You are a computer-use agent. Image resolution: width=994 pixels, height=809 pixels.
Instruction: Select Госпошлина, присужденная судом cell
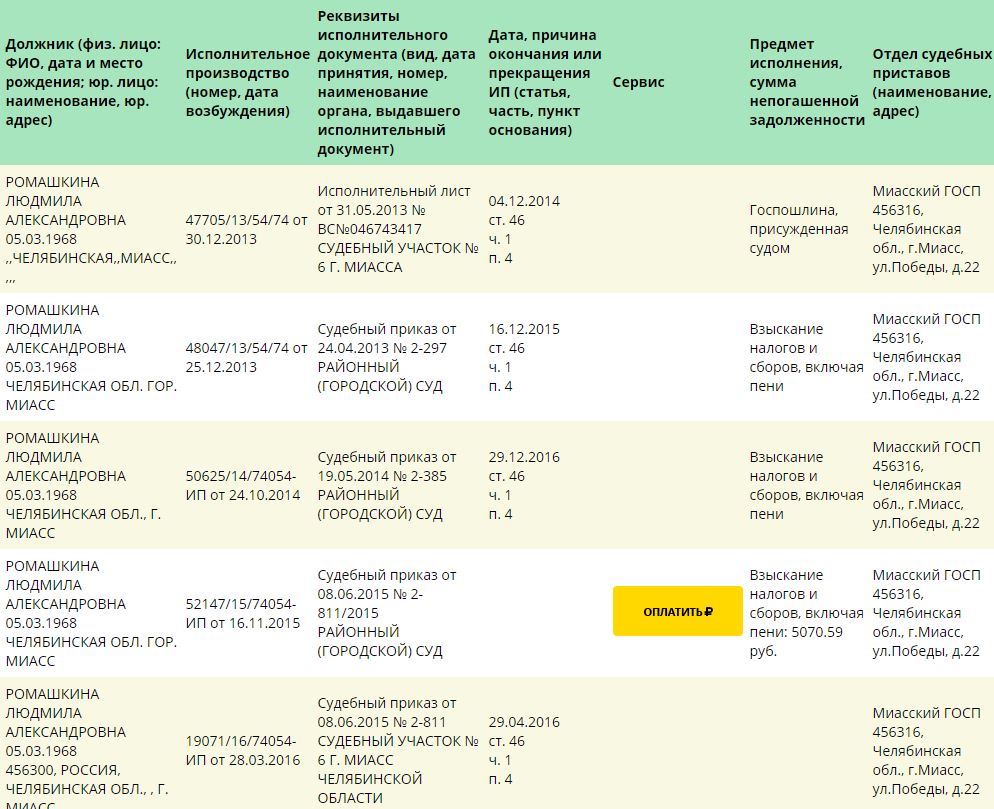[x=799, y=229]
